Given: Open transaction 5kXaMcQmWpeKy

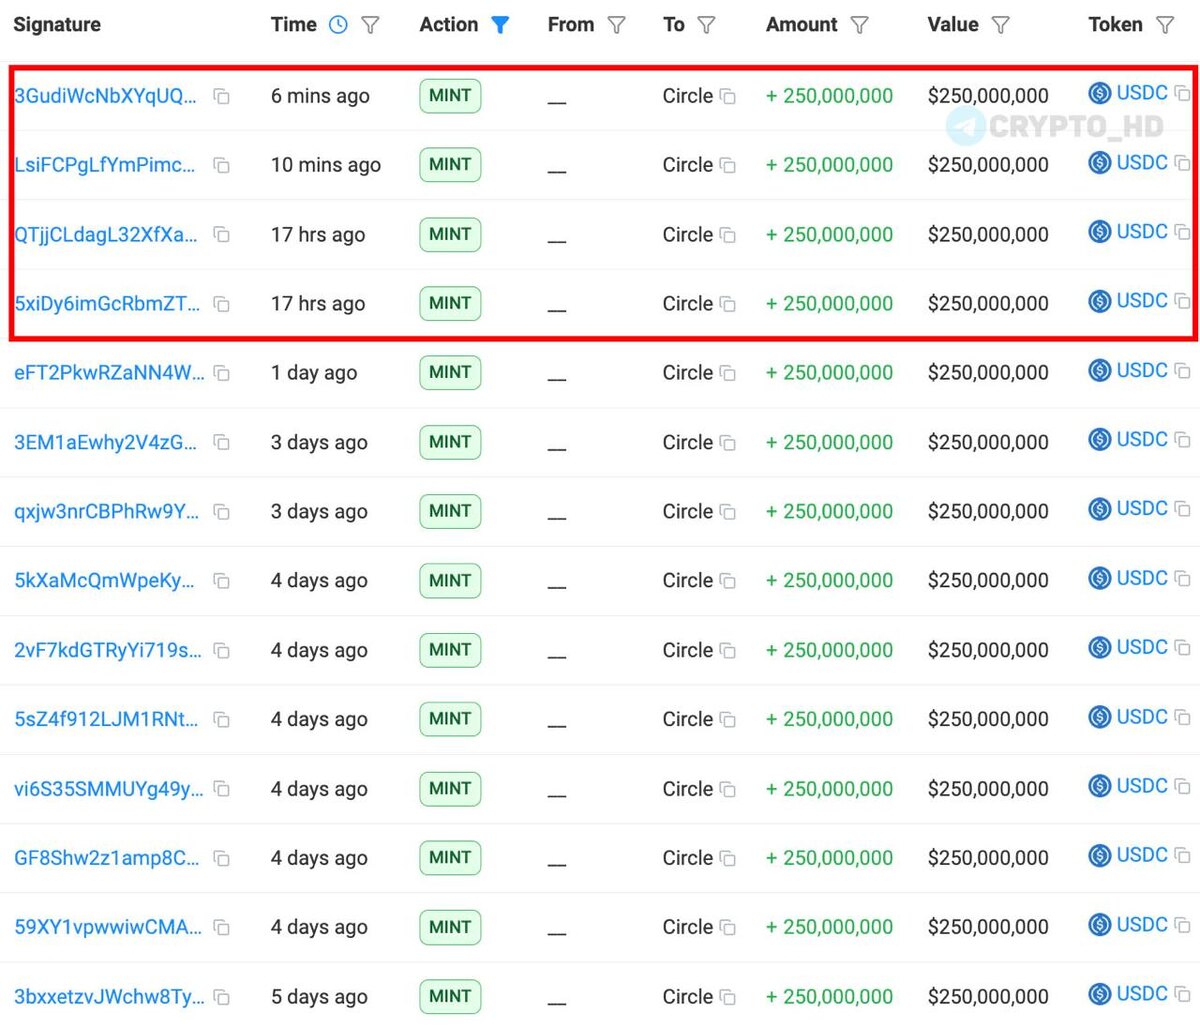Looking at the screenshot, I should (105, 581).
